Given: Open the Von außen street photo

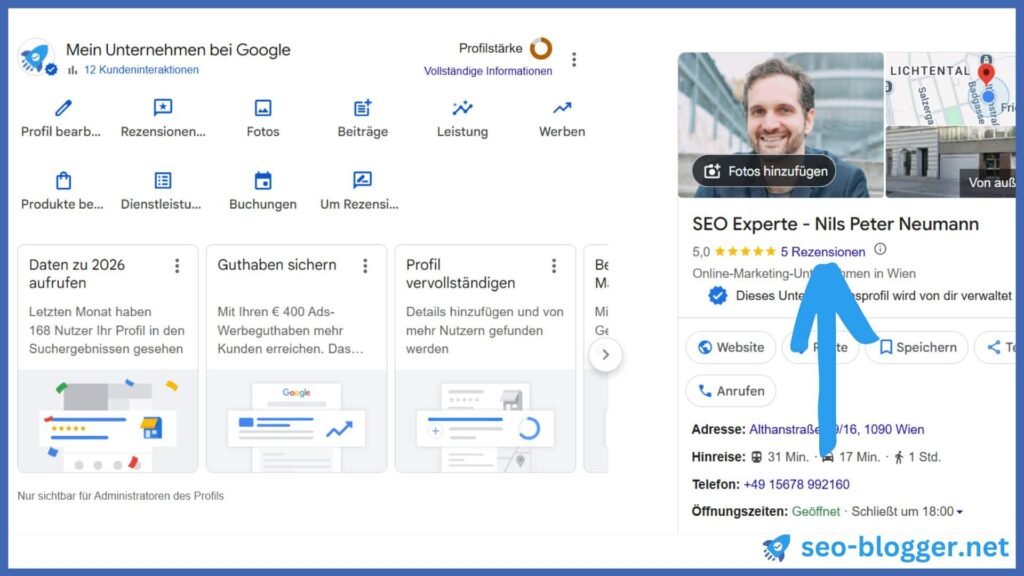Looking at the screenshot, I should pos(950,163).
